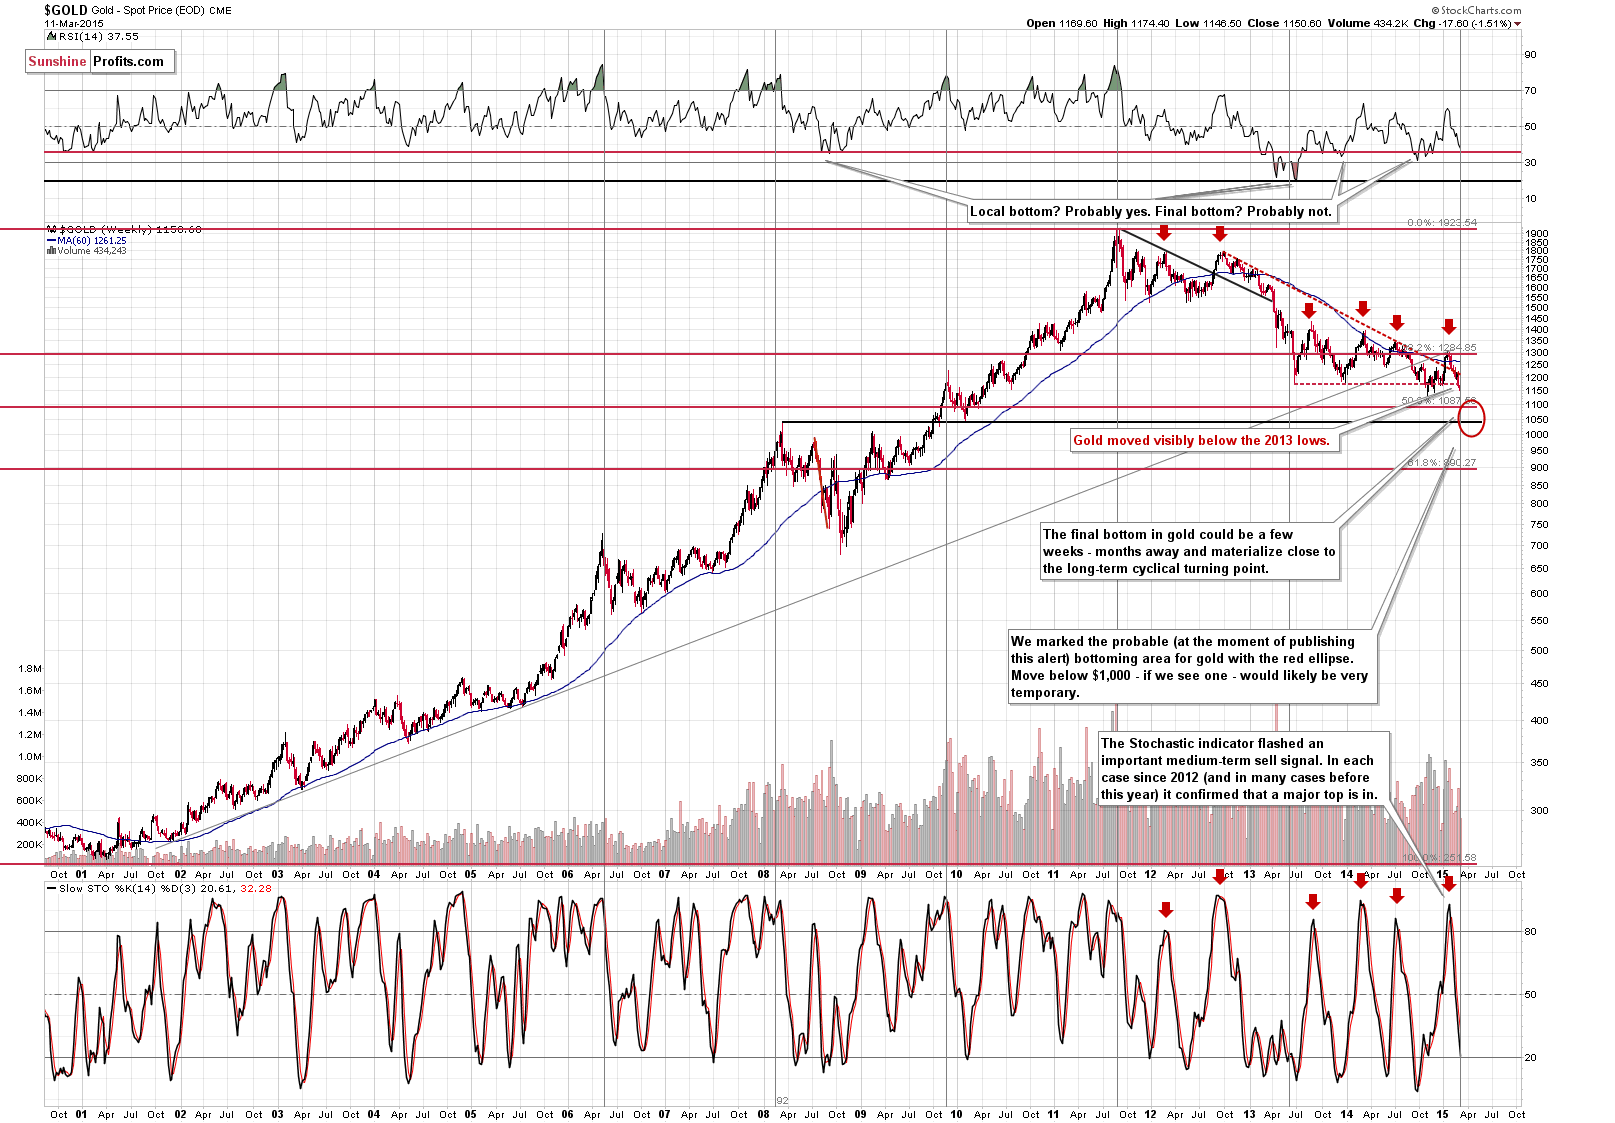
Task: Click the 20 level on stochastic axis
Action: 1530,1058
